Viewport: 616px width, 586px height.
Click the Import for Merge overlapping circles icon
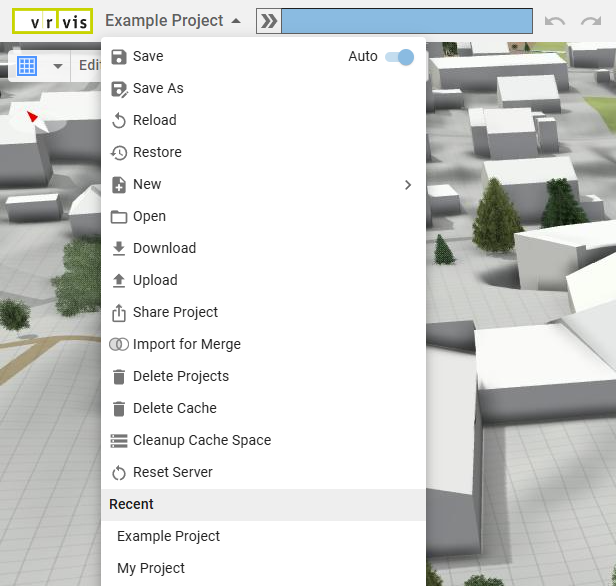coord(119,344)
